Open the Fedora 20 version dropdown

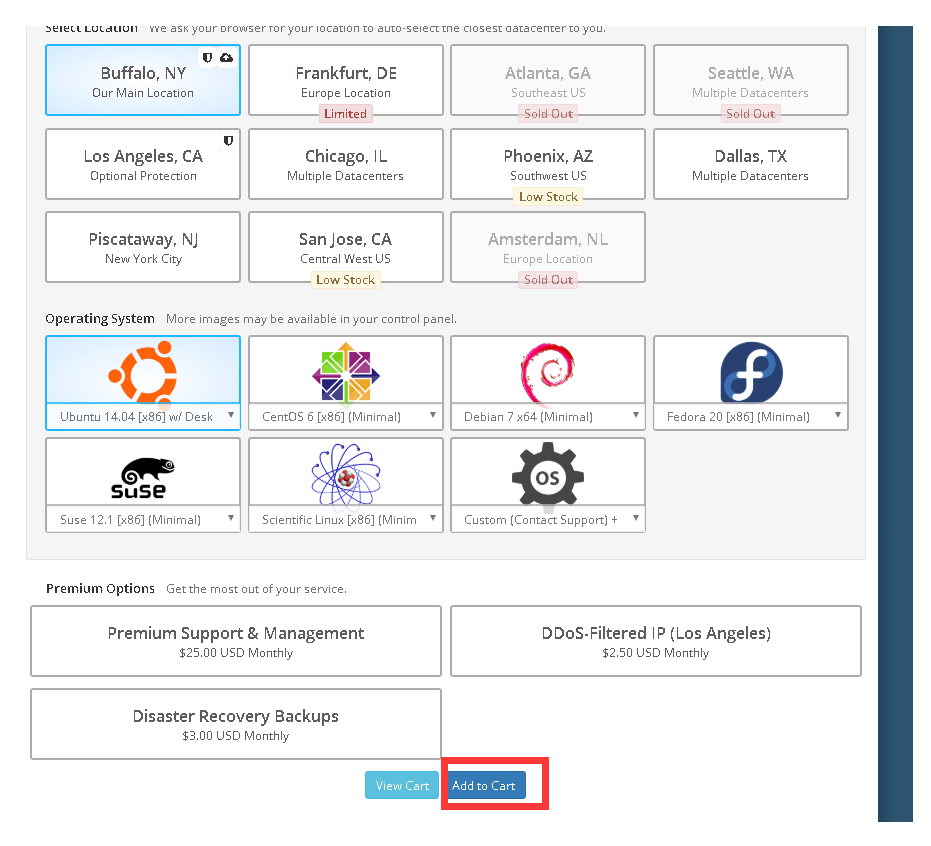[x=750, y=417]
